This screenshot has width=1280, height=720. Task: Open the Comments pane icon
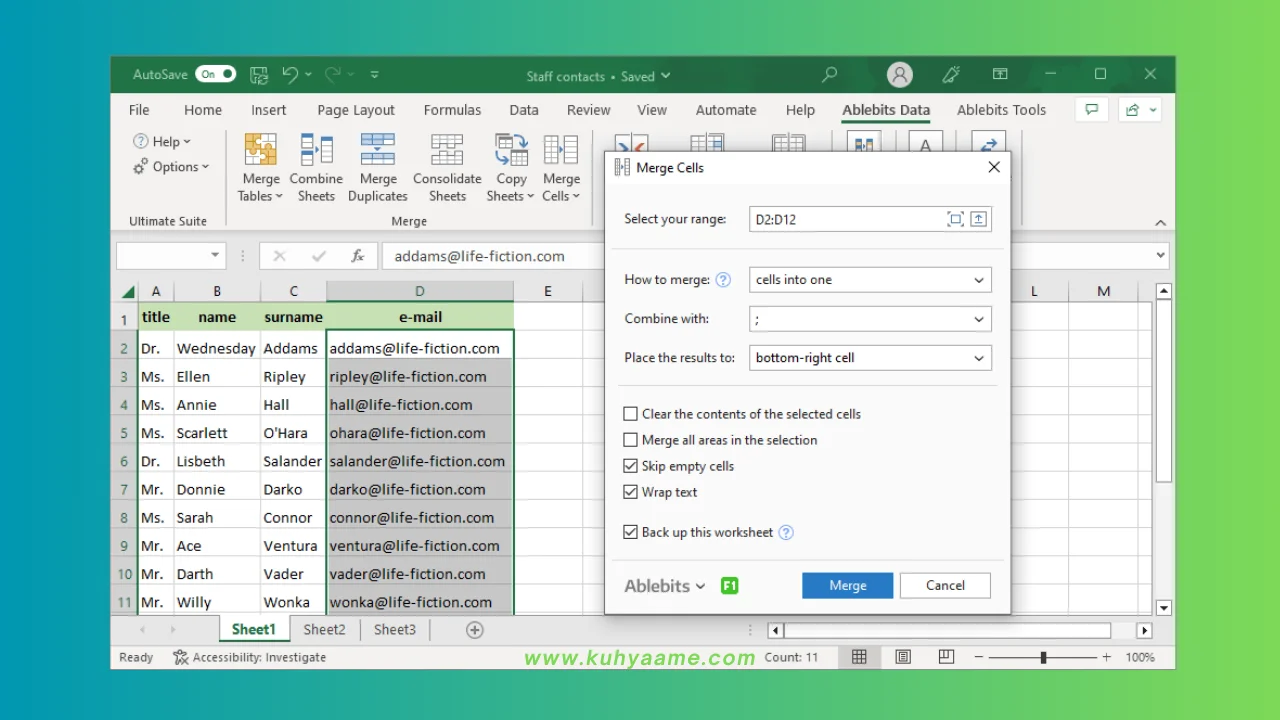1092,110
